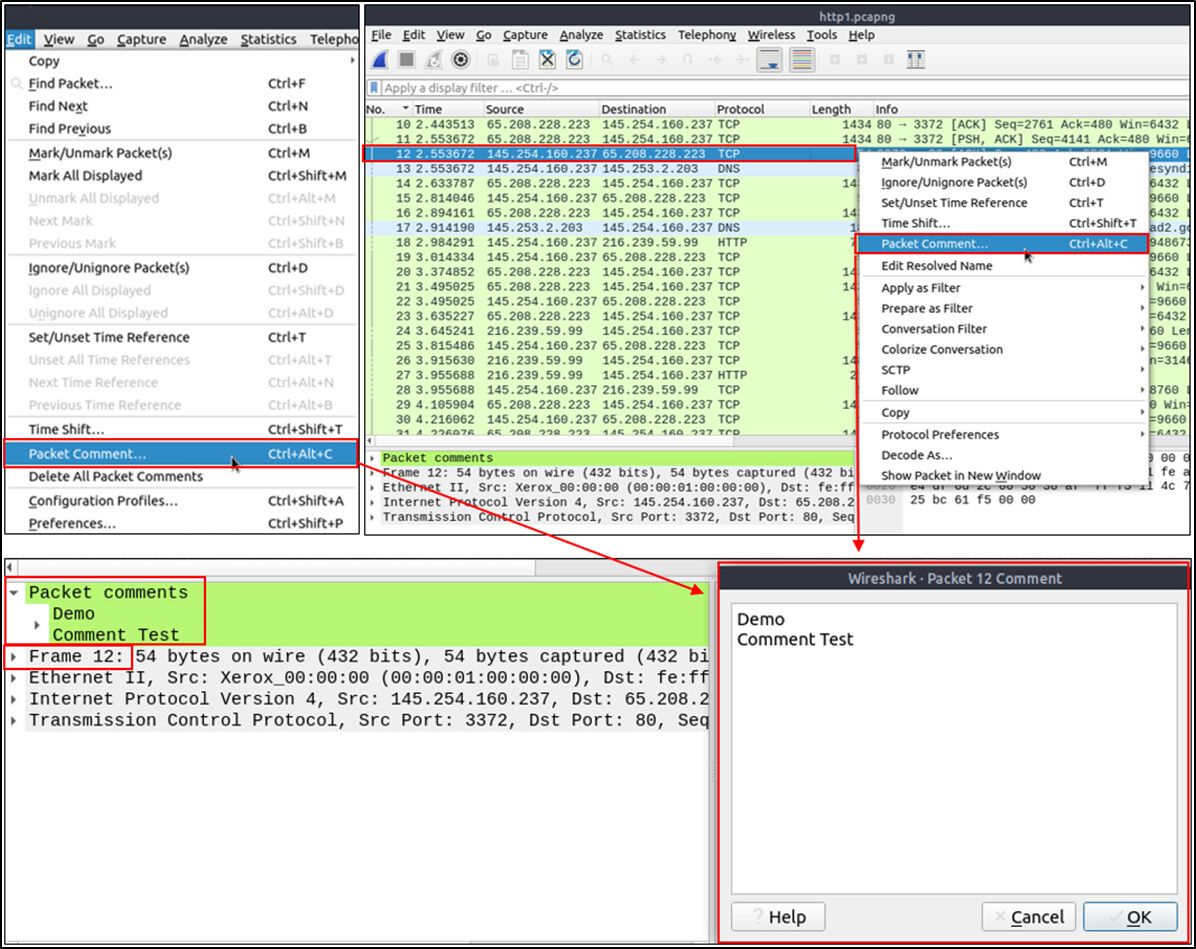Screen dimensions: 1196x949
Task: Click the close capture file X icon
Action: click(547, 60)
